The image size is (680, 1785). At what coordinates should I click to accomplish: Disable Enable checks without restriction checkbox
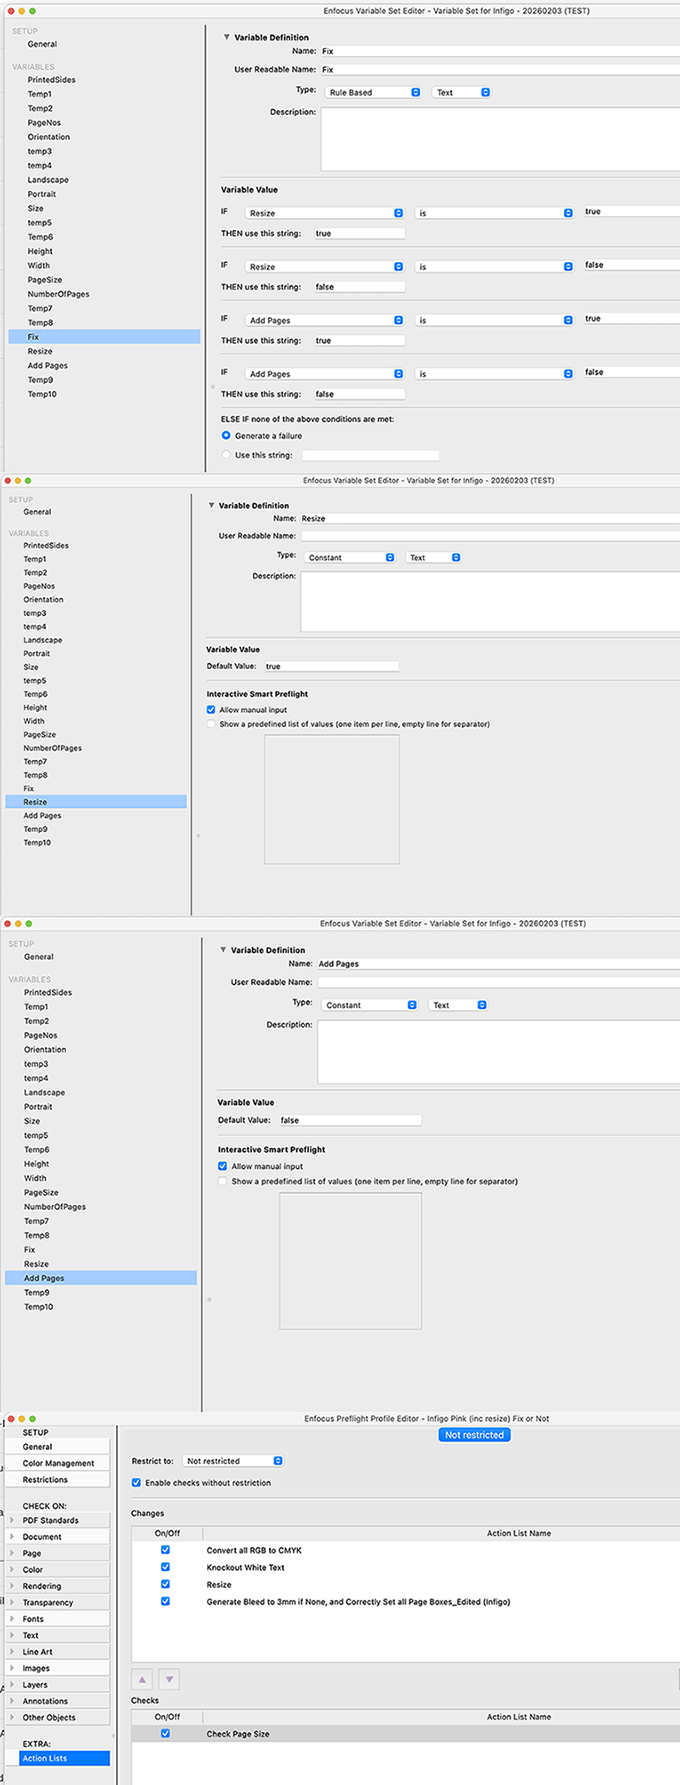pos(136,1483)
